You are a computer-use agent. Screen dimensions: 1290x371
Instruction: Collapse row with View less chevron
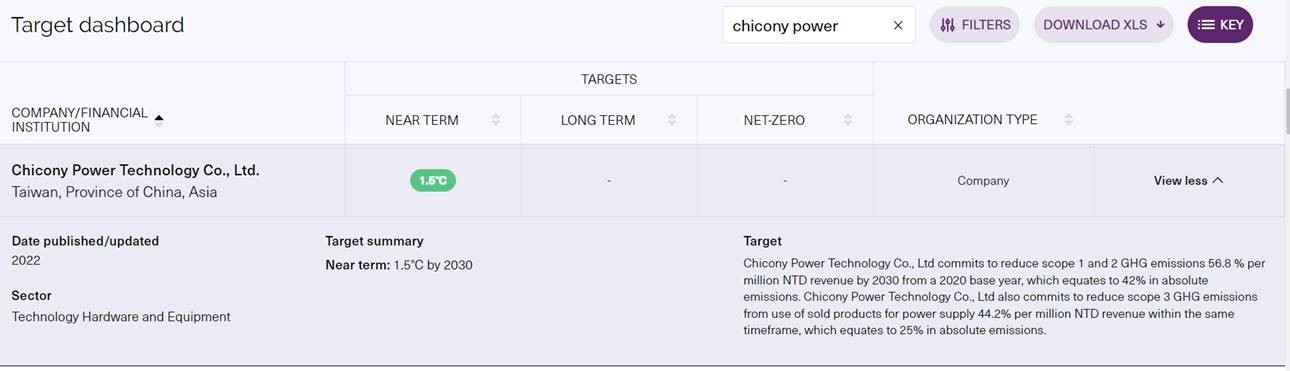tap(1188, 181)
